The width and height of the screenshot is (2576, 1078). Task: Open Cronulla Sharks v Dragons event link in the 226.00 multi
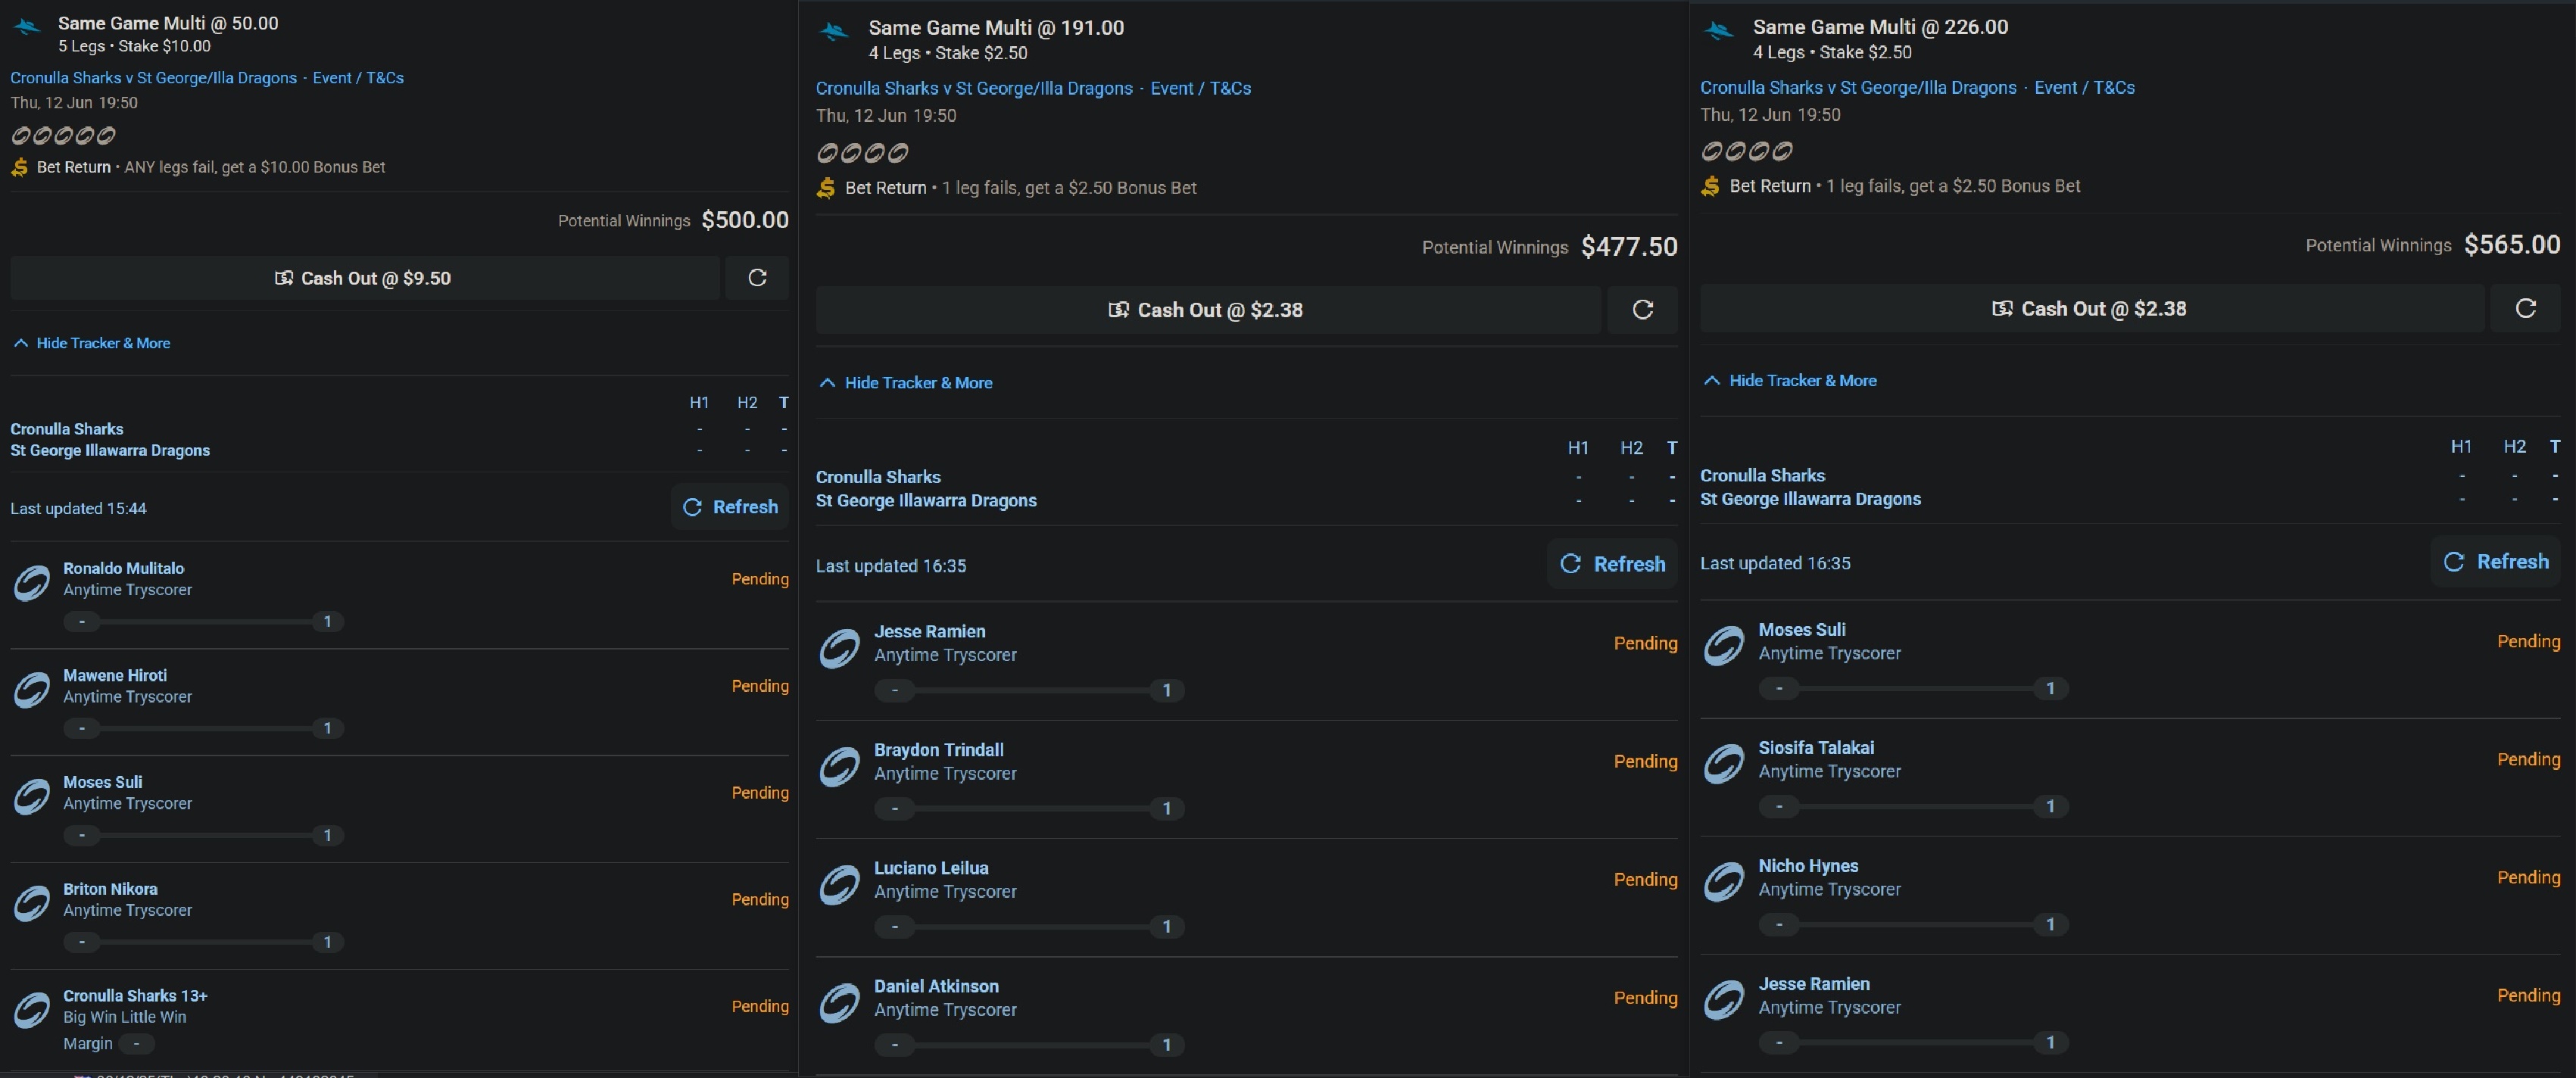1858,87
